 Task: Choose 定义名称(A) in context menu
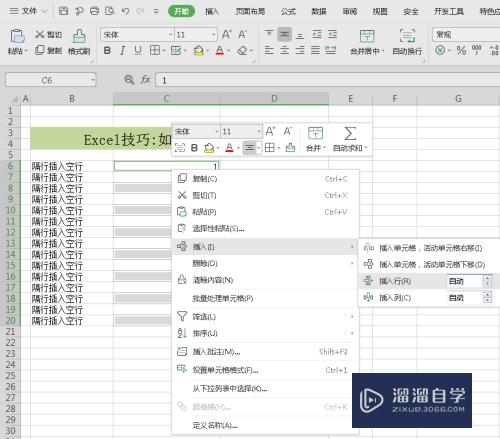(265, 425)
